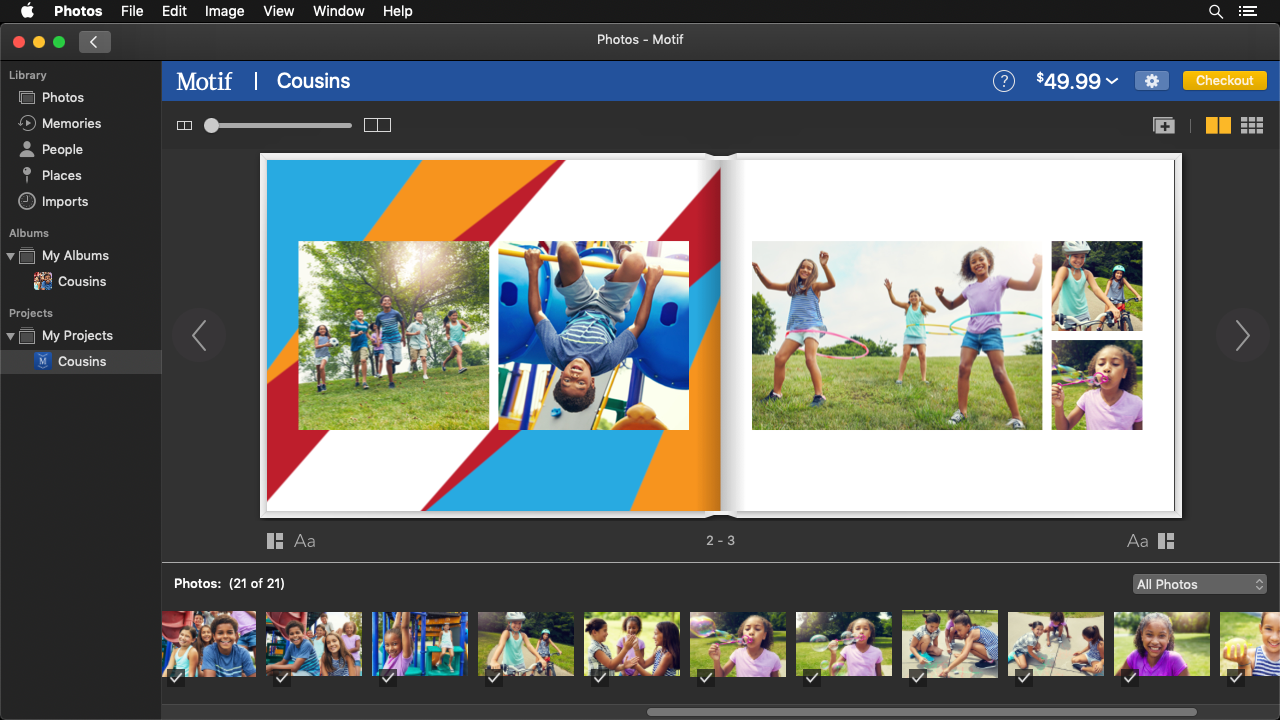Viewport: 1280px width, 720px height.
Task: Go to the previous page spread
Action: pyautogui.click(x=198, y=335)
